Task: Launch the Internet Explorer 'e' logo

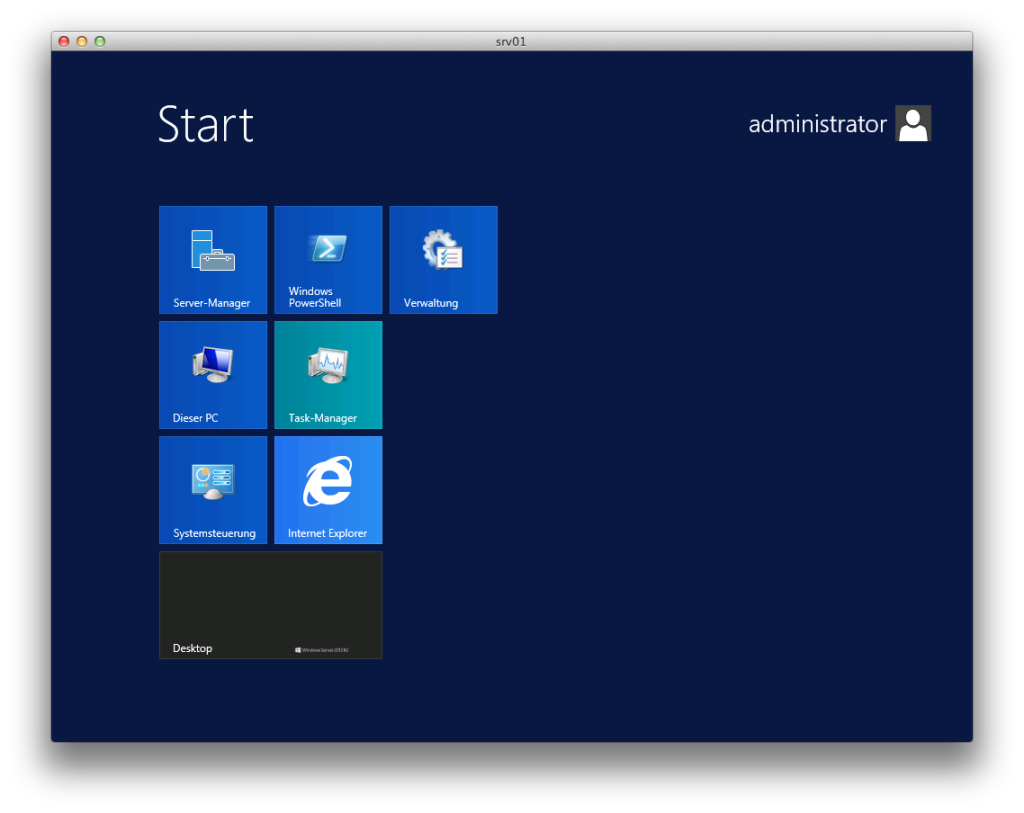Action: click(327, 481)
